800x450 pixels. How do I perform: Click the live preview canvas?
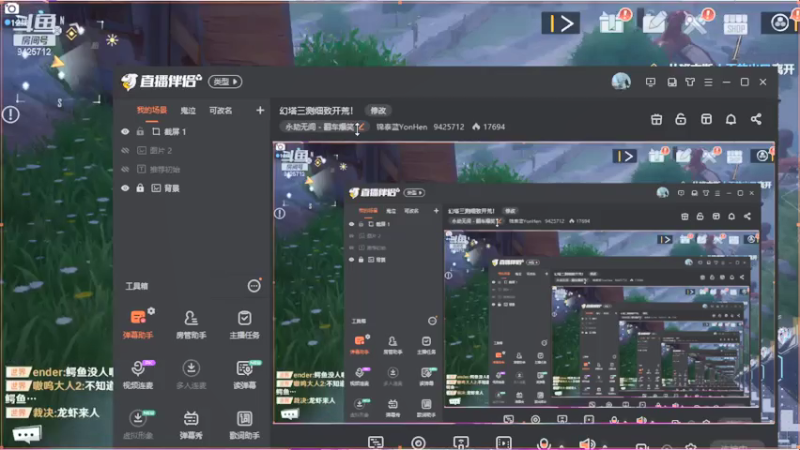(x=524, y=283)
